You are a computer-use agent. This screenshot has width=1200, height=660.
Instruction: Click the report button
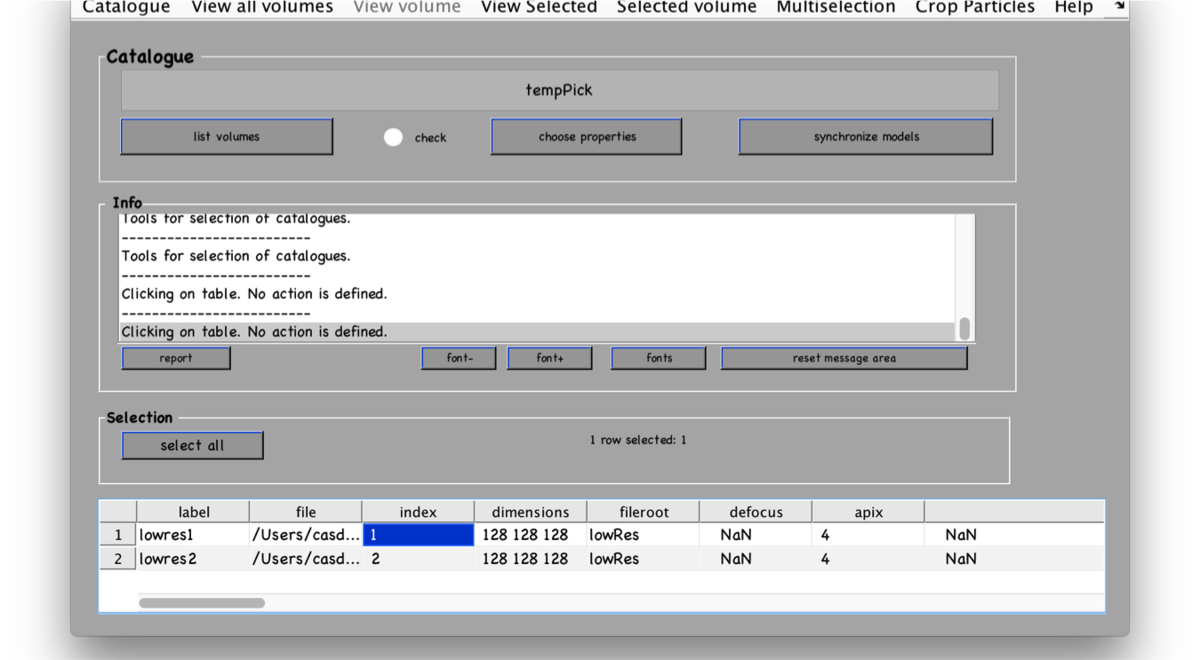coord(176,358)
